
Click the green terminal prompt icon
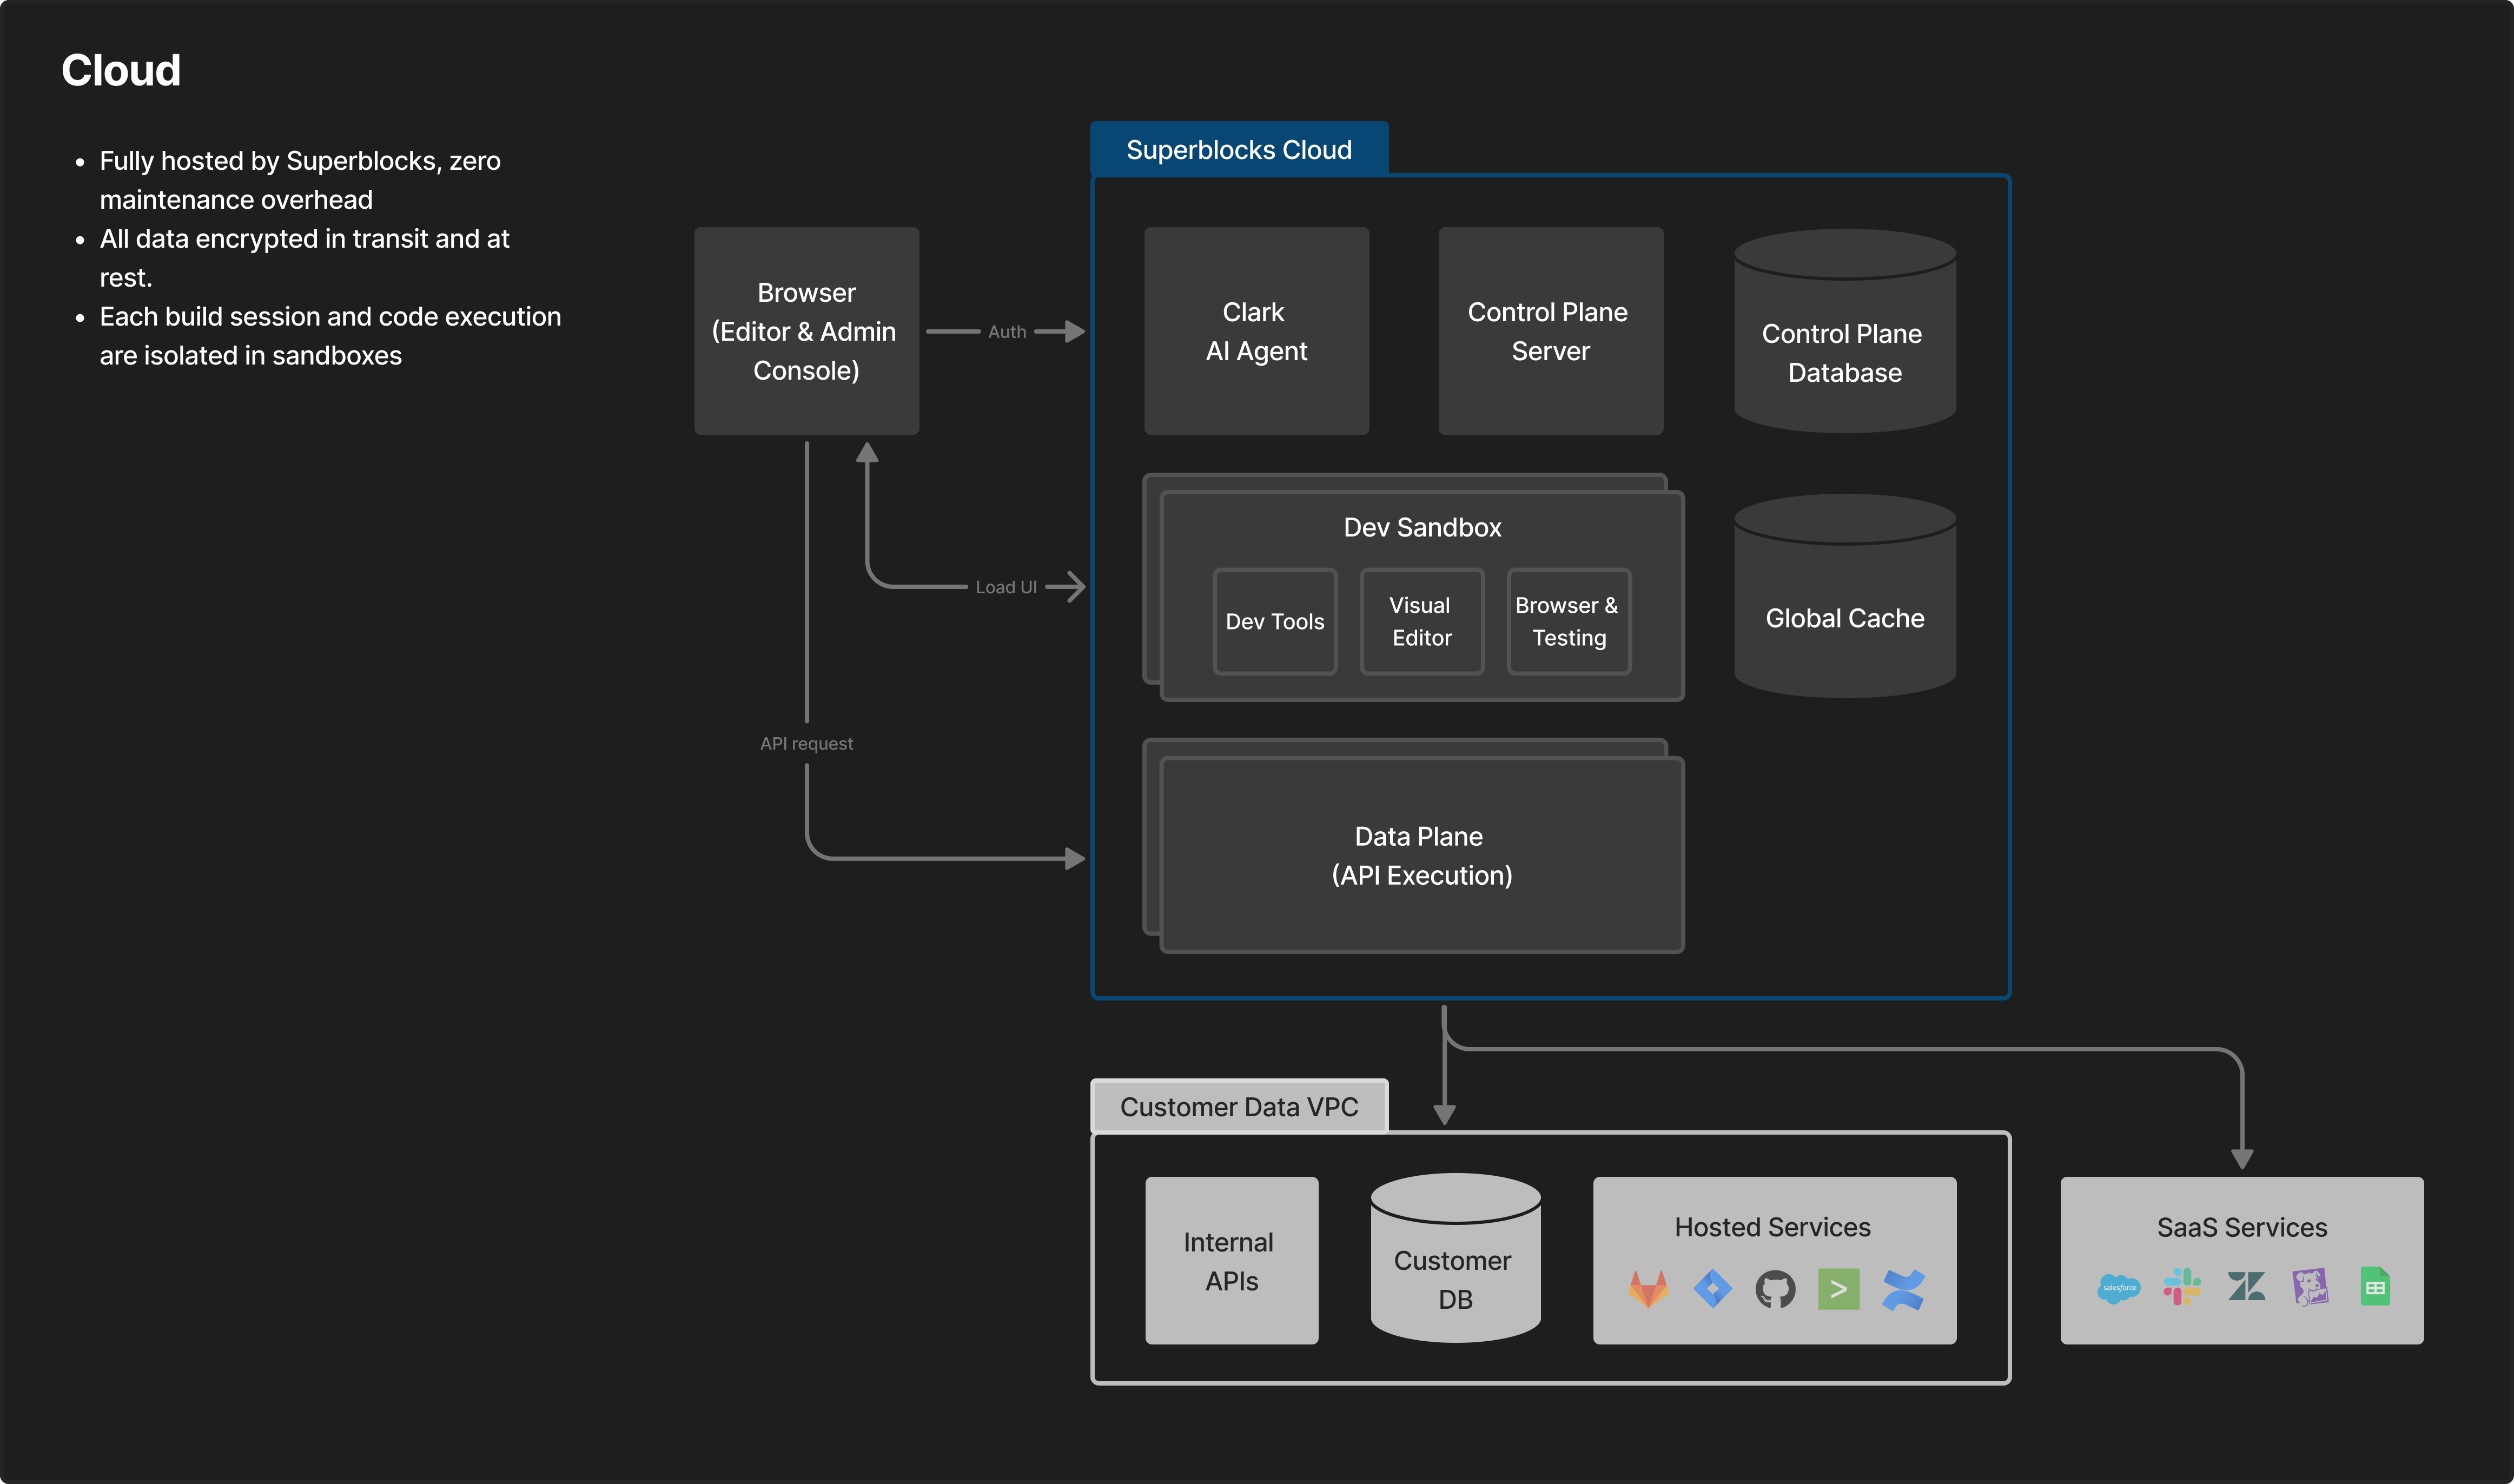tap(1838, 1289)
